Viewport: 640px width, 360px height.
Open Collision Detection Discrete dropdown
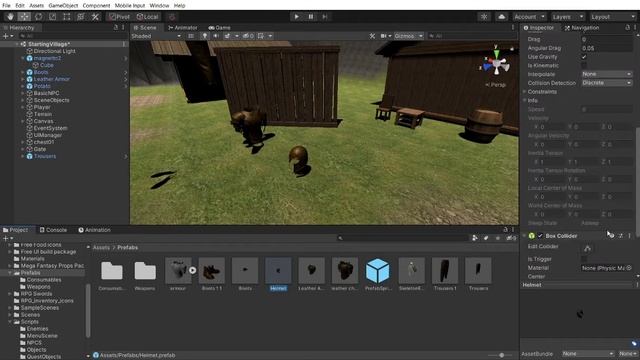click(x=607, y=83)
